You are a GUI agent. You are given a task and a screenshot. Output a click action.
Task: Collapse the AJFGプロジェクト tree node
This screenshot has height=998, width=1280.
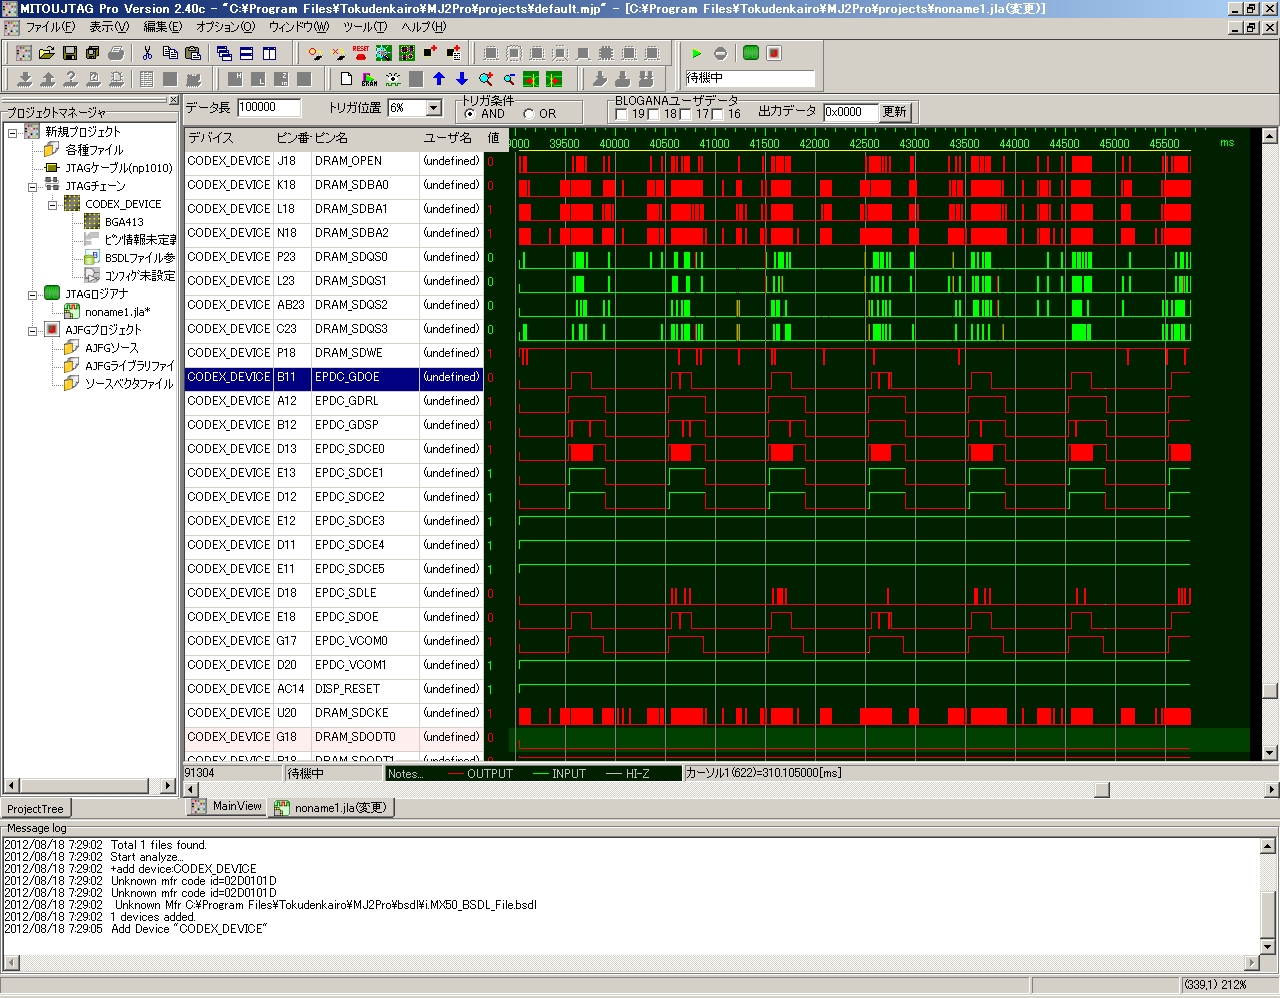(33, 330)
